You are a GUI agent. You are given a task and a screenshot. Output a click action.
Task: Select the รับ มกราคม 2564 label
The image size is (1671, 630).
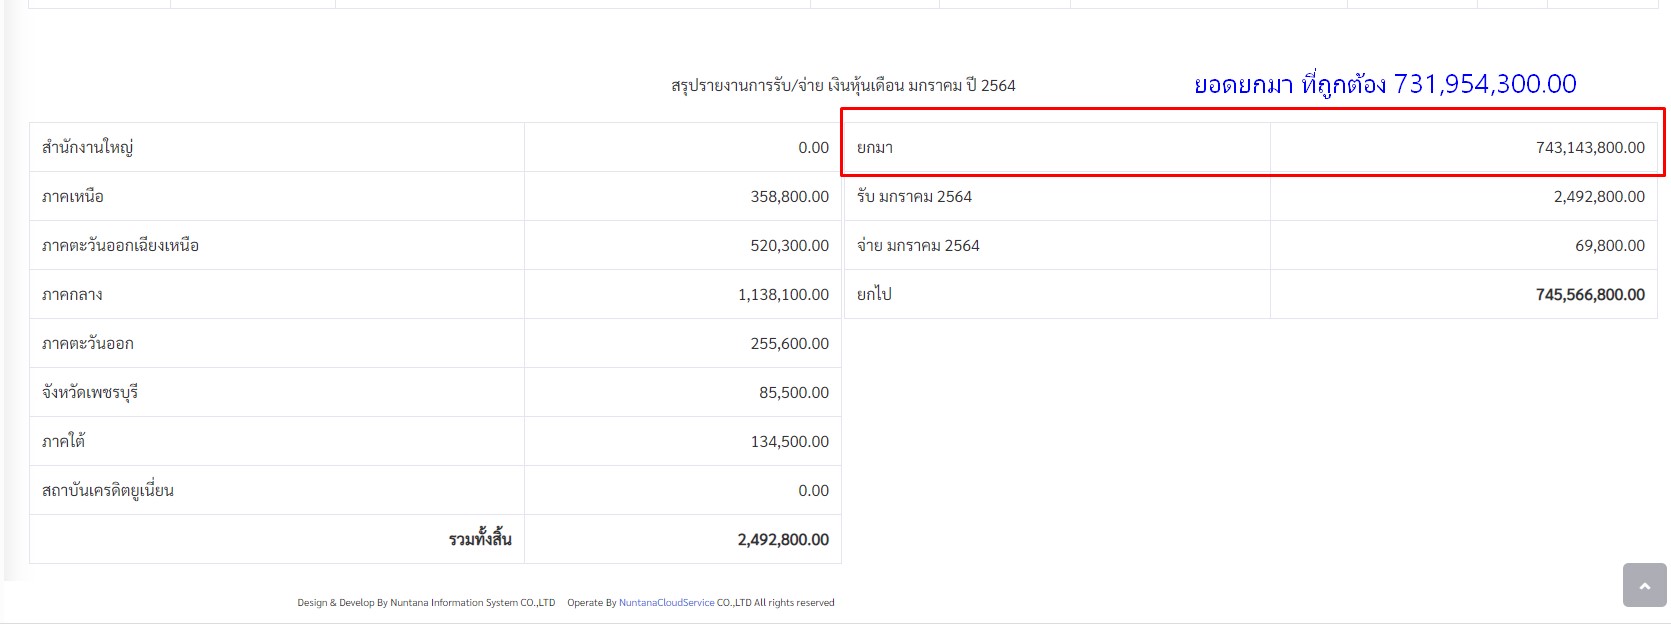click(914, 197)
